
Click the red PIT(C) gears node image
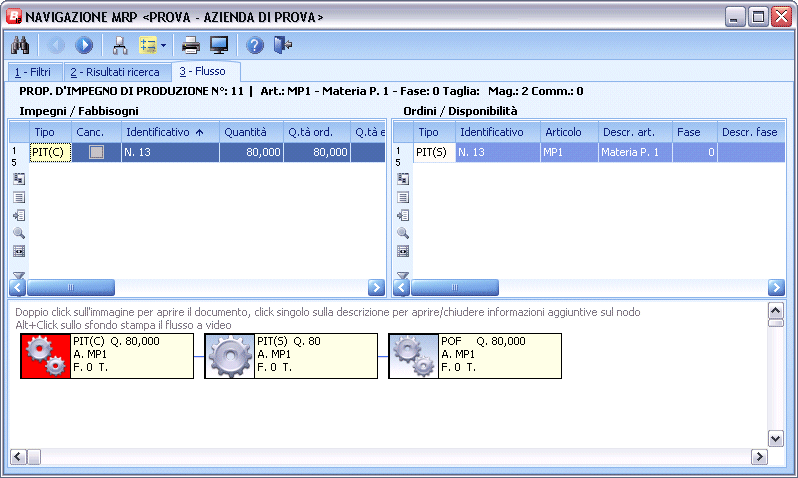[45, 356]
